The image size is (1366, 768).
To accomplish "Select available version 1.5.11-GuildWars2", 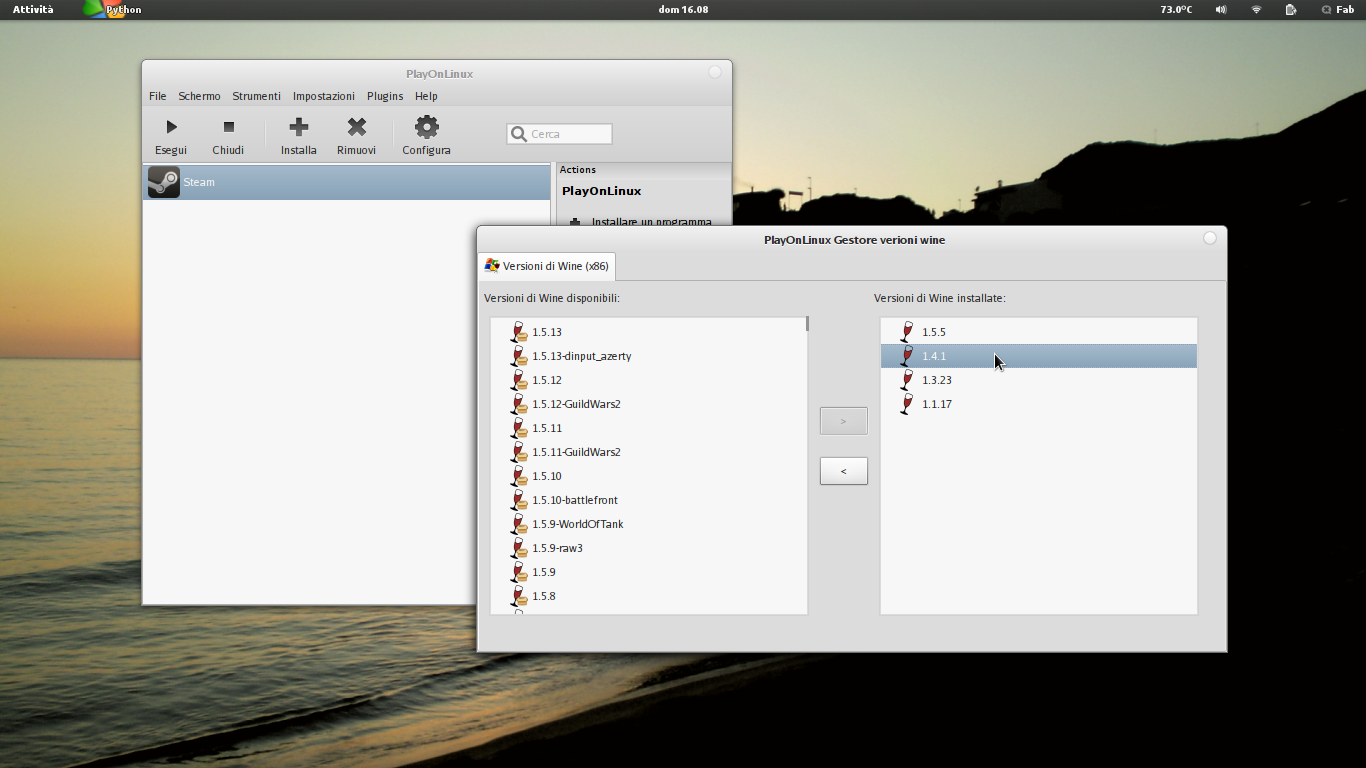I will click(649, 452).
